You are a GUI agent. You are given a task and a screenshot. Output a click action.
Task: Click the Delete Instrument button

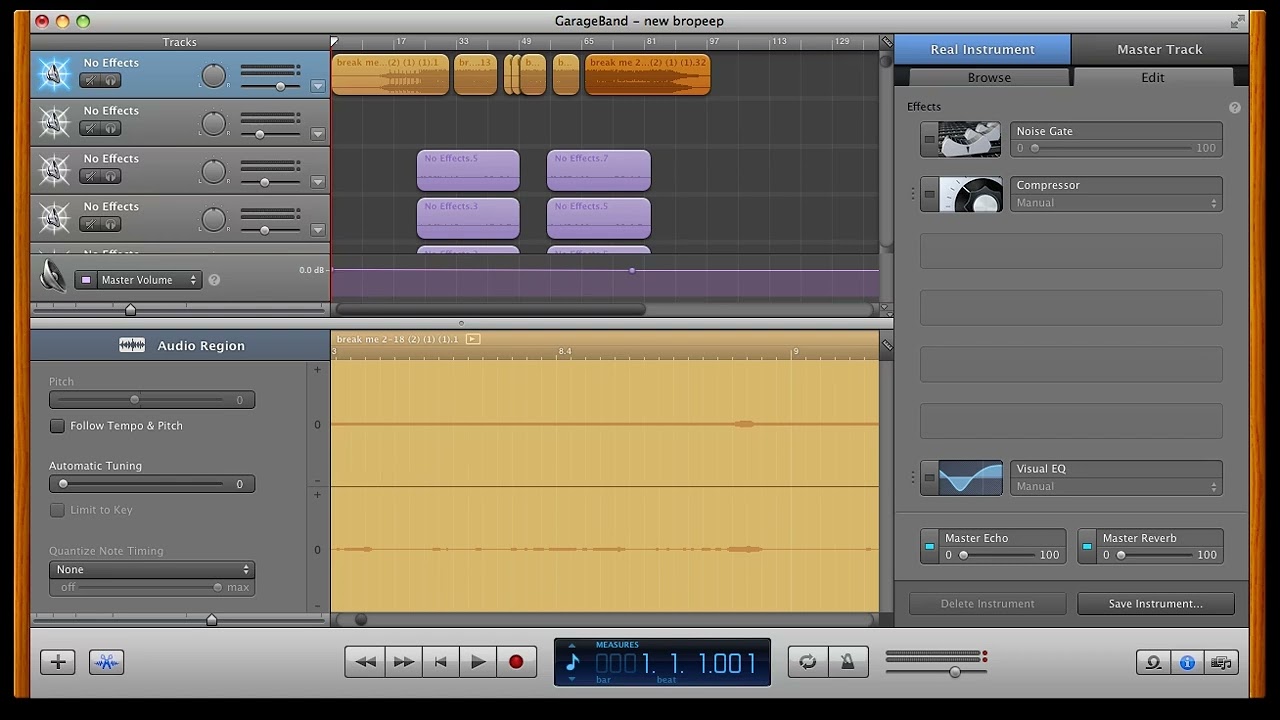tap(987, 604)
